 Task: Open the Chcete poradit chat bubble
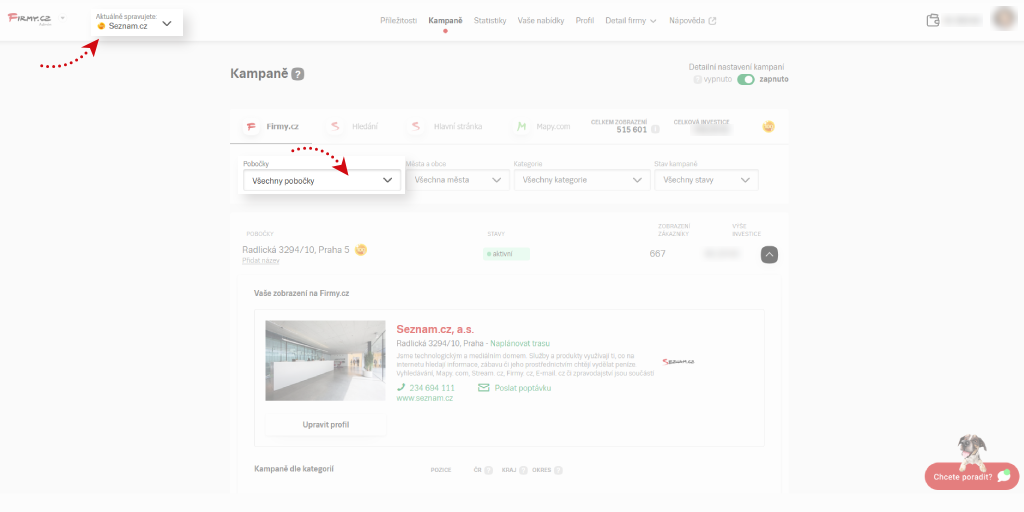968,476
